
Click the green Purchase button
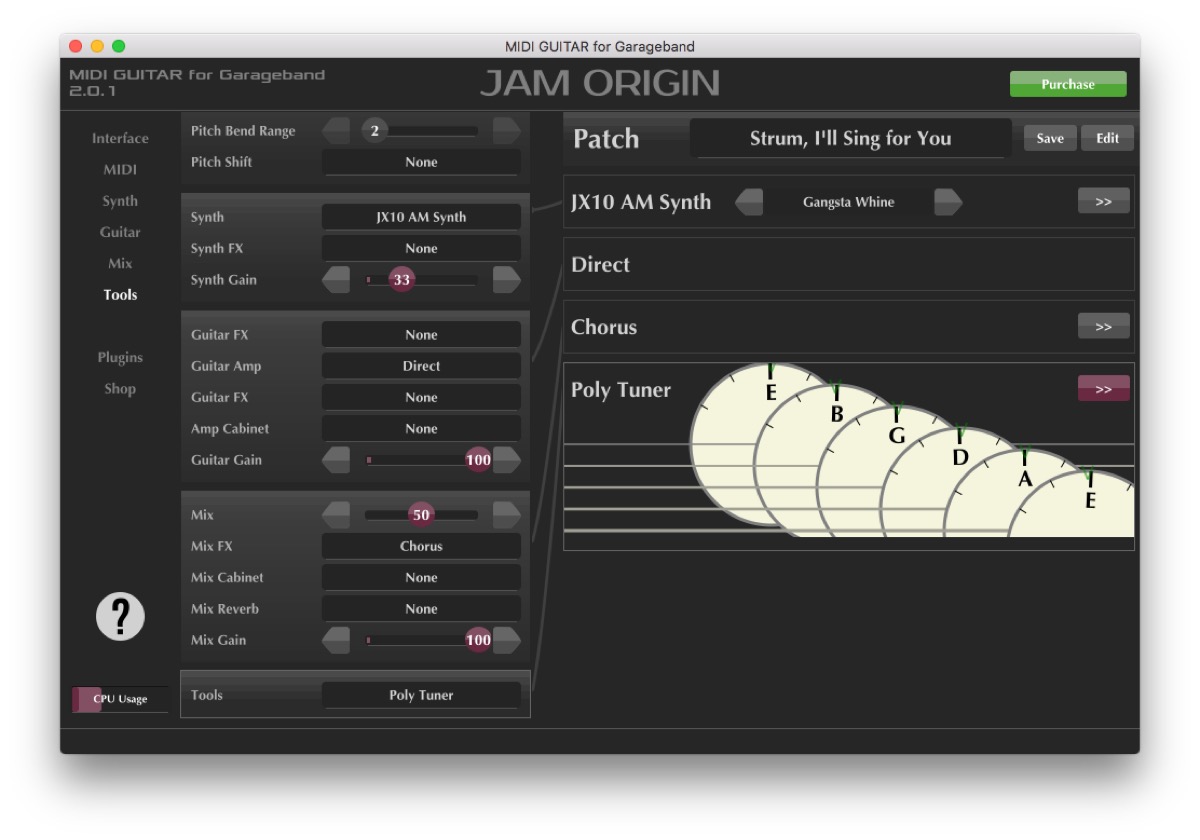(x=1068, y=84)
